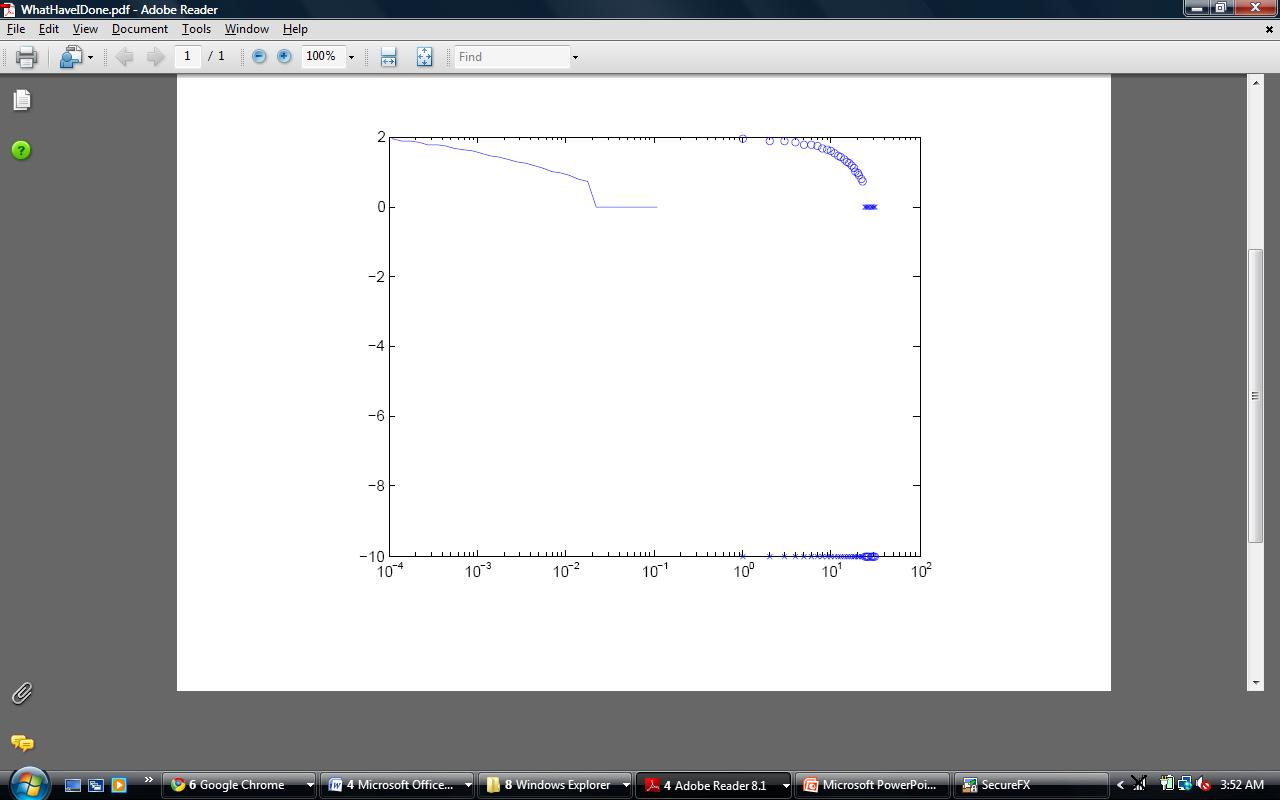1280x800 pixels.
Task: Open the How To help panel icon
Action: tap(21, 150)
